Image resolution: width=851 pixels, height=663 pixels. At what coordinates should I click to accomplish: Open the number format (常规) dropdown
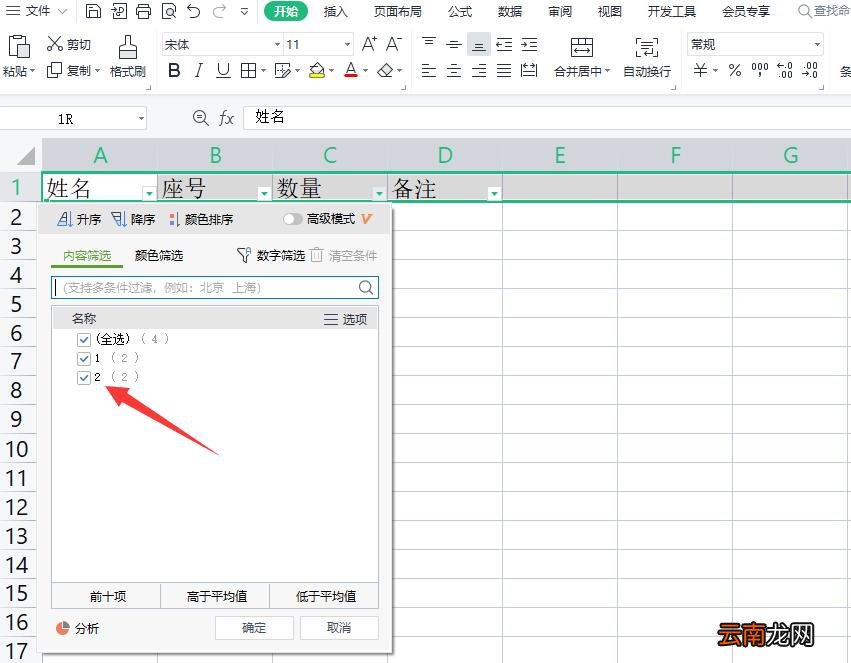pos(817,44)
